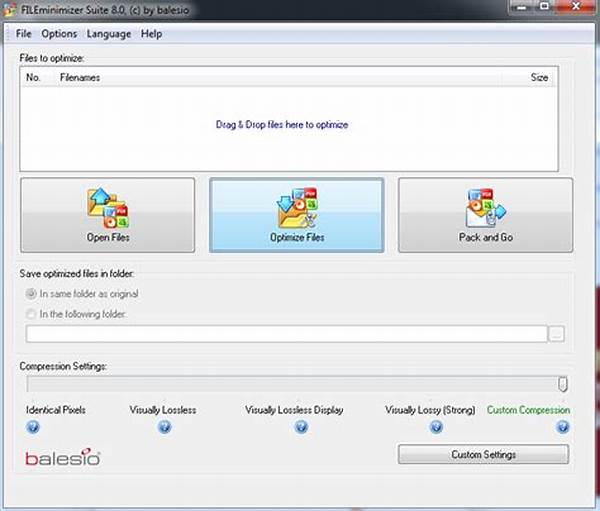Screen dimensions: 600x511
Task: Open the Help menu
Action: point(151,34)
